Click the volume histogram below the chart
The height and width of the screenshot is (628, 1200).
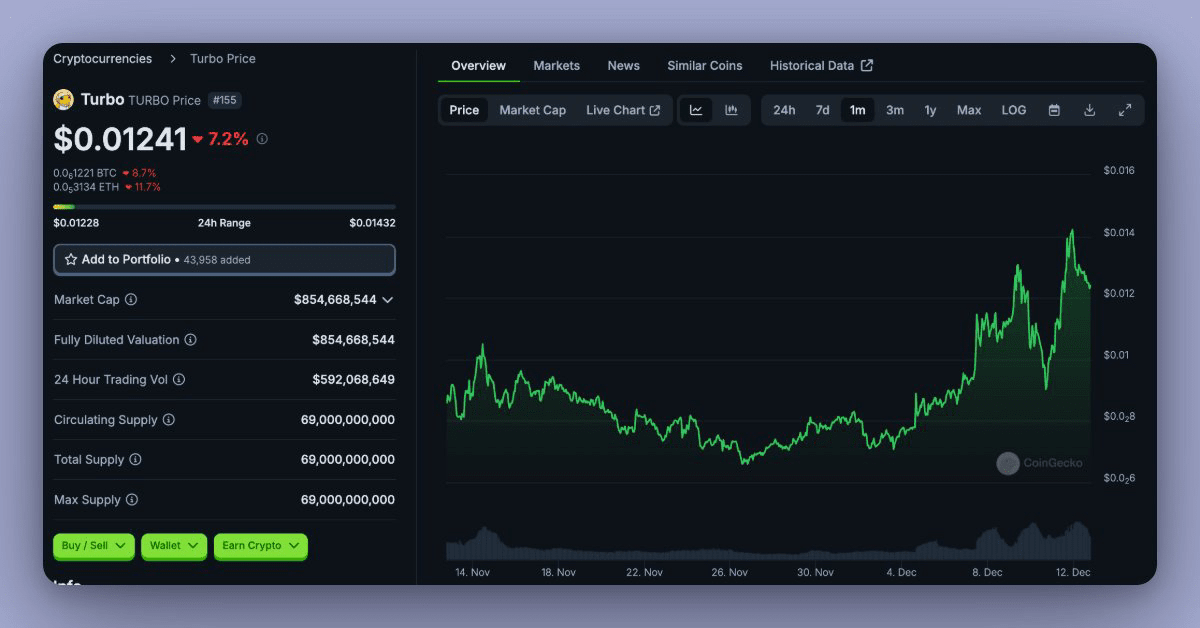tap(768, 543)
